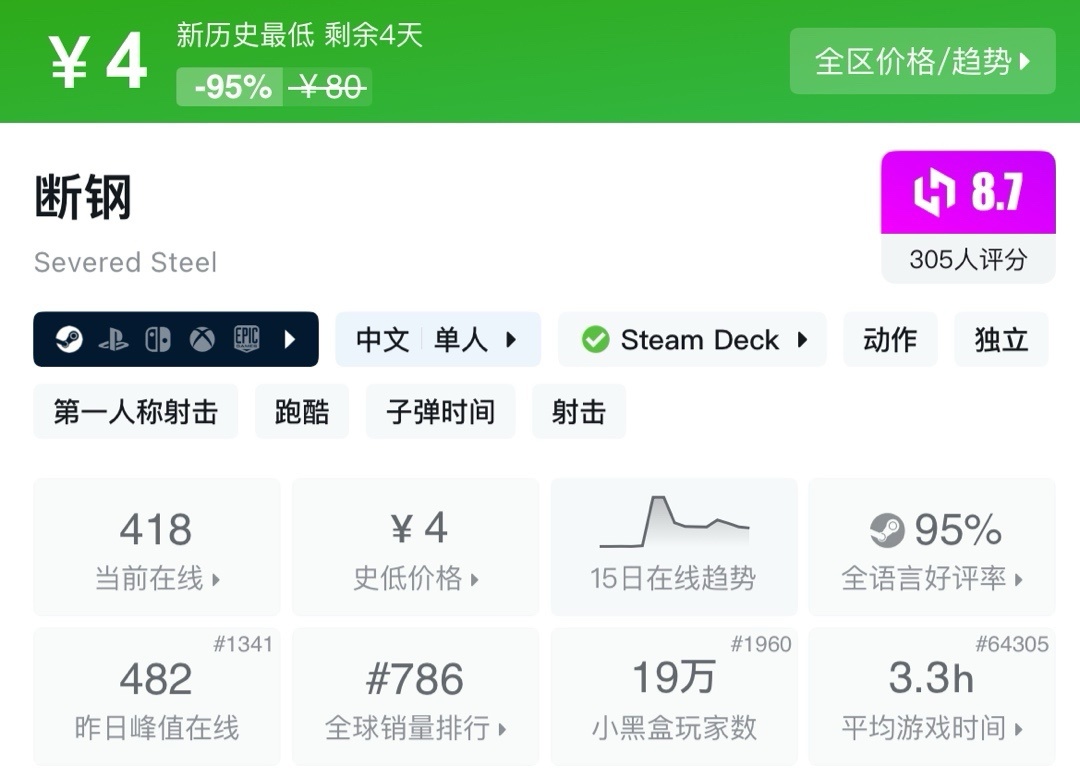
Task: Click the Xbox platform icon
Action: pyautogui.click(x=202, y=340)
